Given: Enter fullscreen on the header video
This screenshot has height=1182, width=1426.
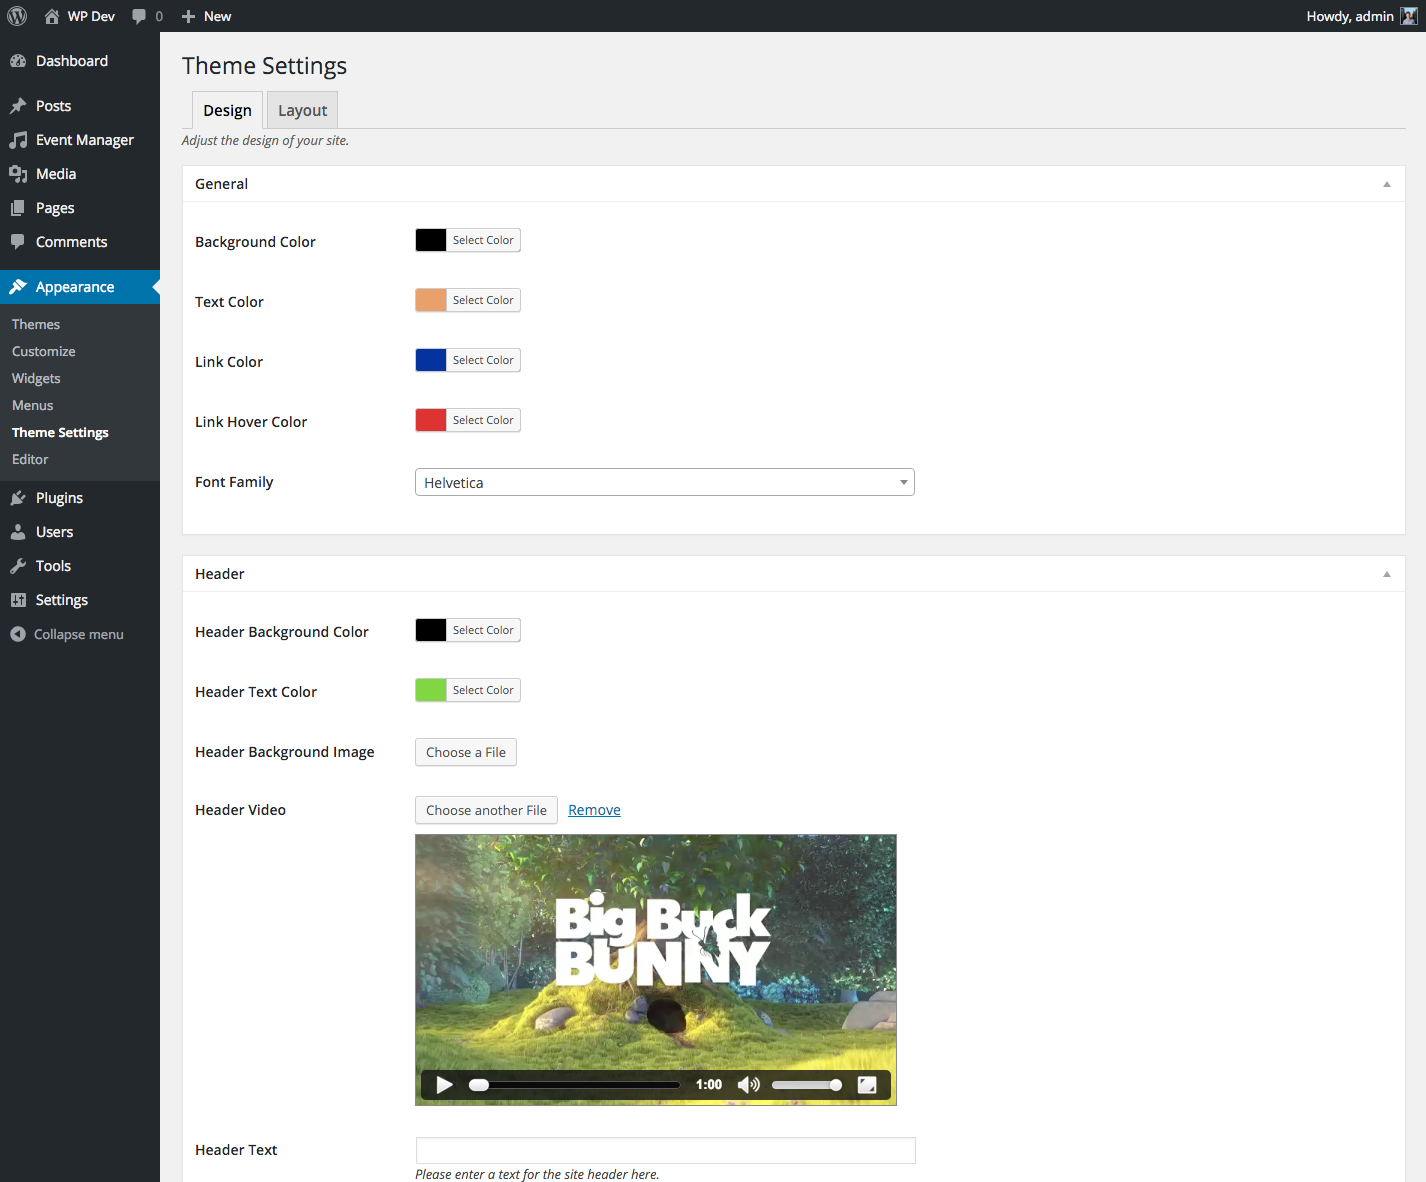Looking at the screenshot, I should tap(867, 1085).
